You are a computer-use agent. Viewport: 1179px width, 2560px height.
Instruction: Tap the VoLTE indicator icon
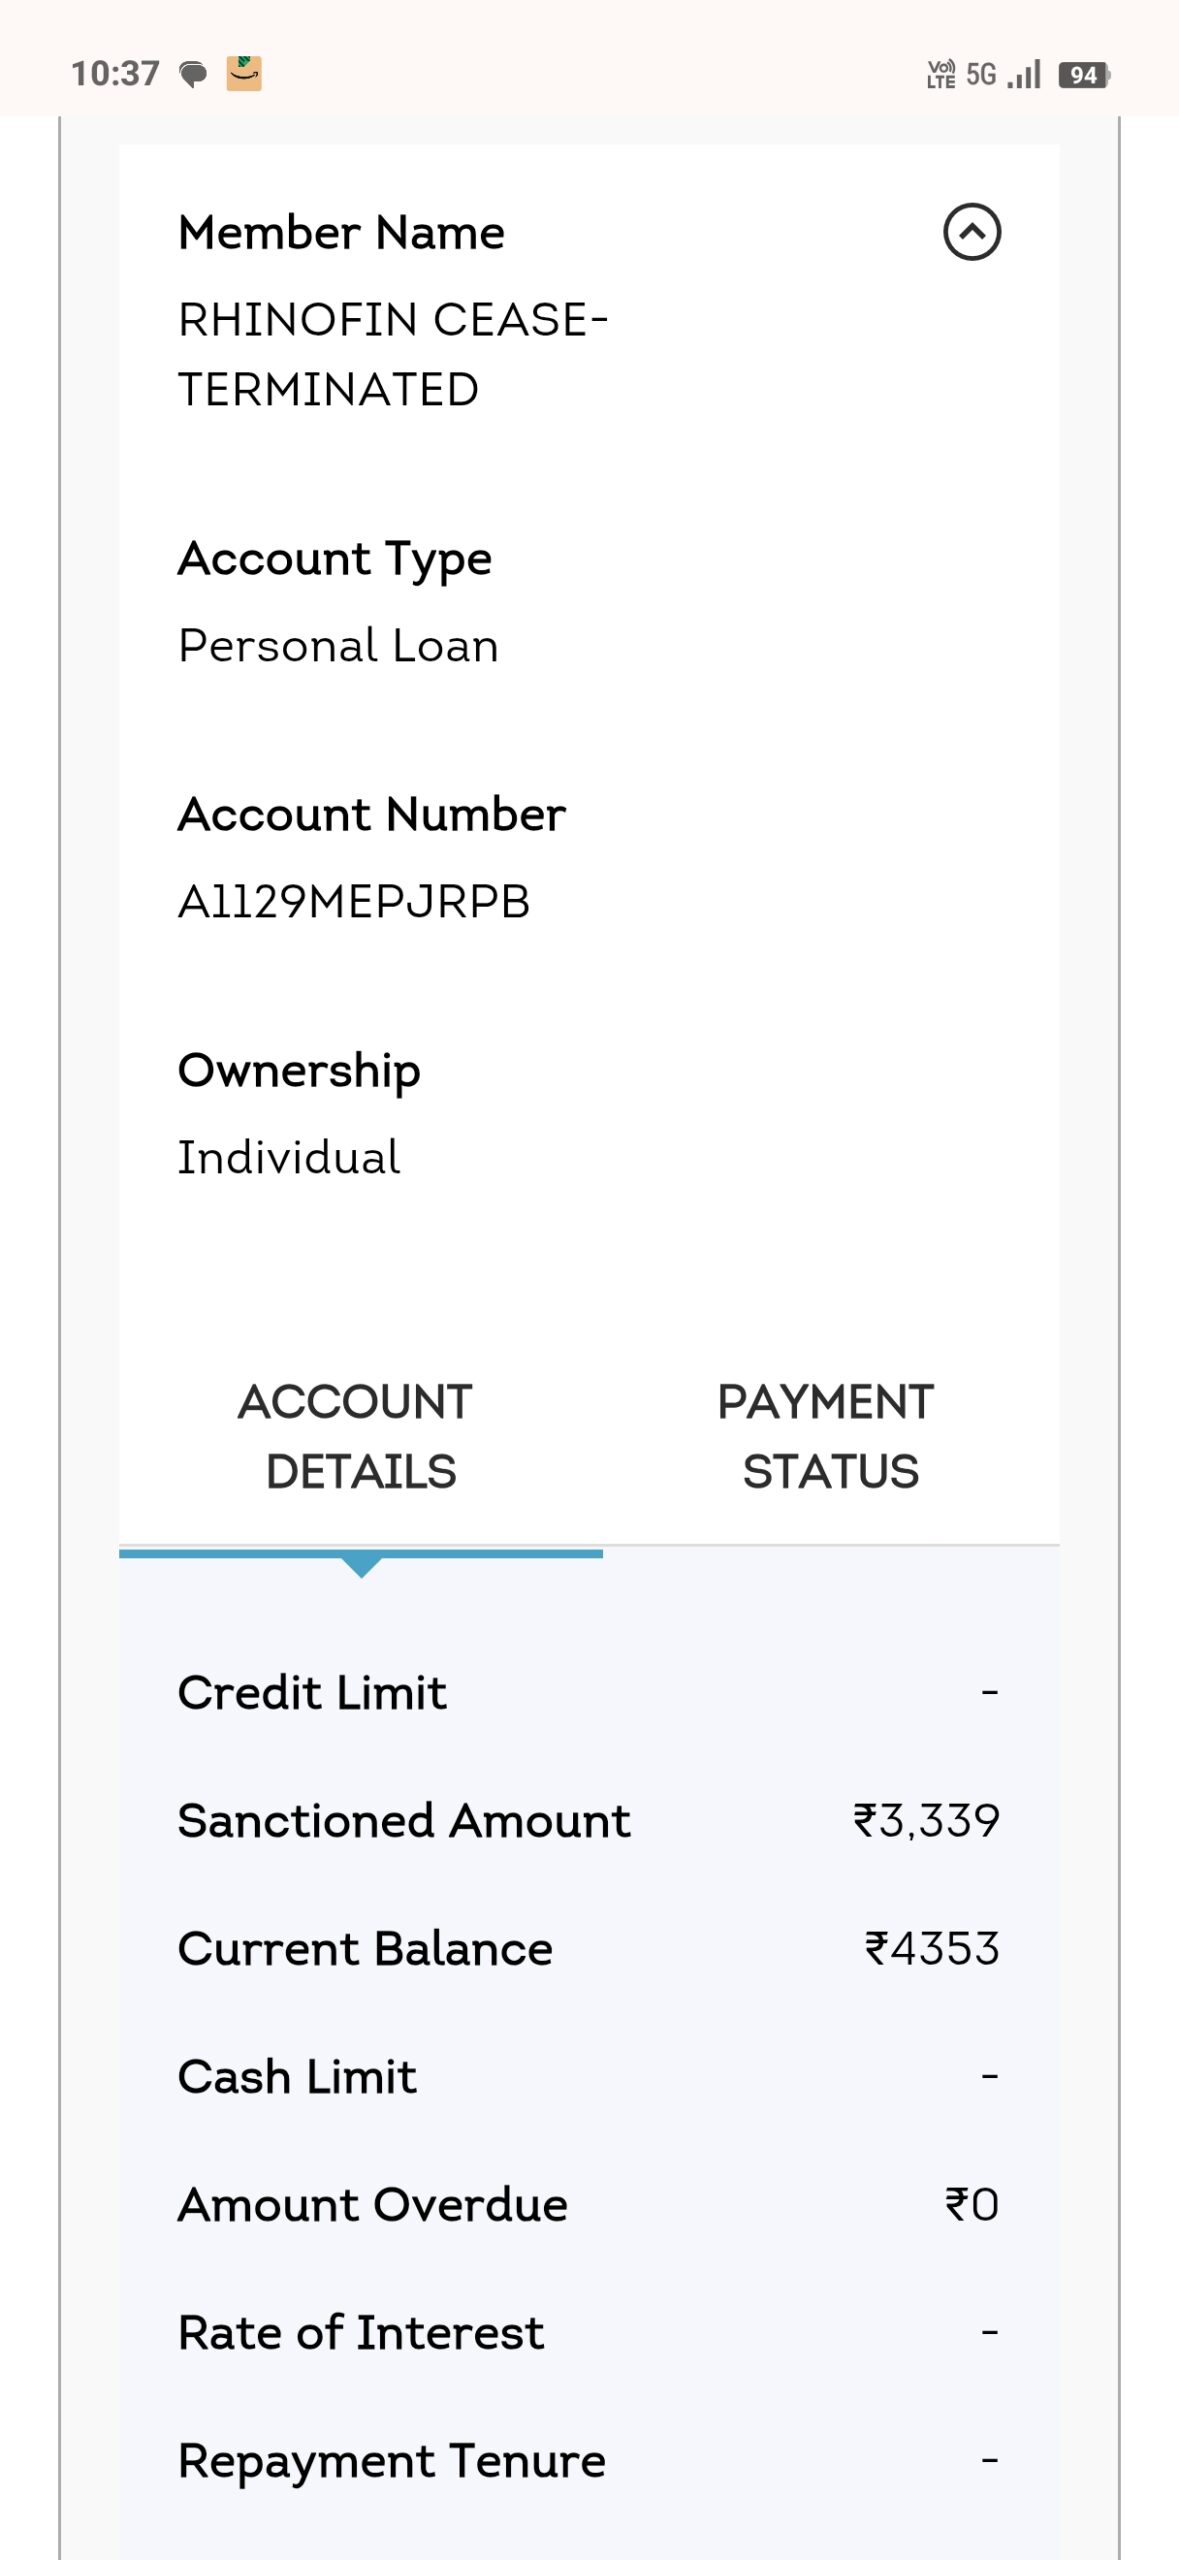click(941, 74)
